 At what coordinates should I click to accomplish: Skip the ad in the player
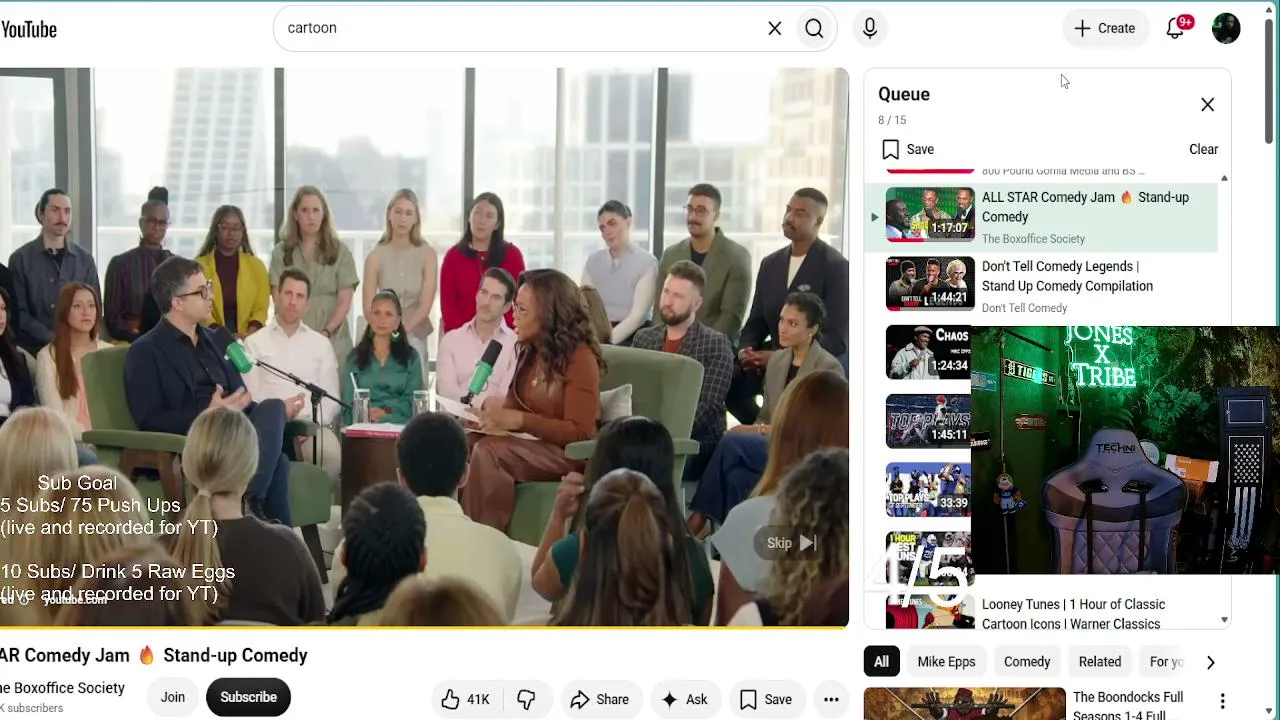point(791,543)
